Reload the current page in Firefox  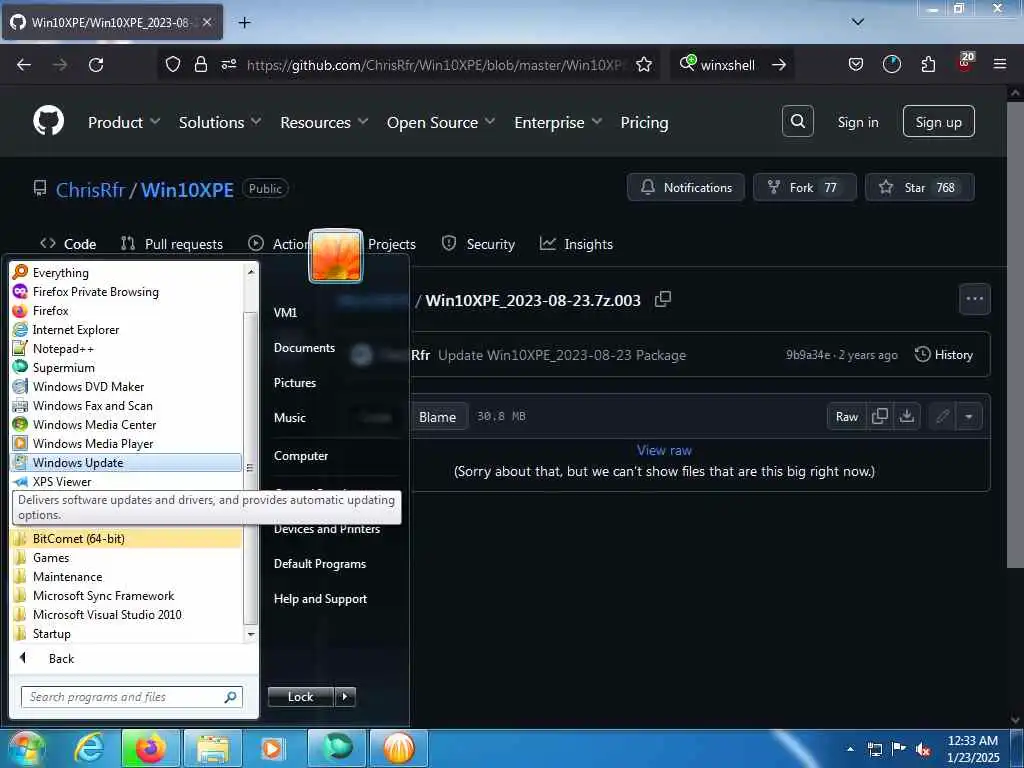[96, 64]
